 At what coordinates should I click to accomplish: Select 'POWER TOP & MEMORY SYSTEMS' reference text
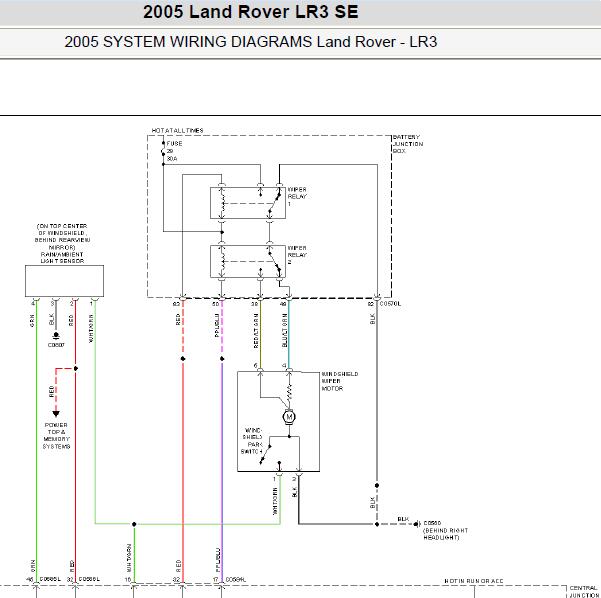point(56,436)
